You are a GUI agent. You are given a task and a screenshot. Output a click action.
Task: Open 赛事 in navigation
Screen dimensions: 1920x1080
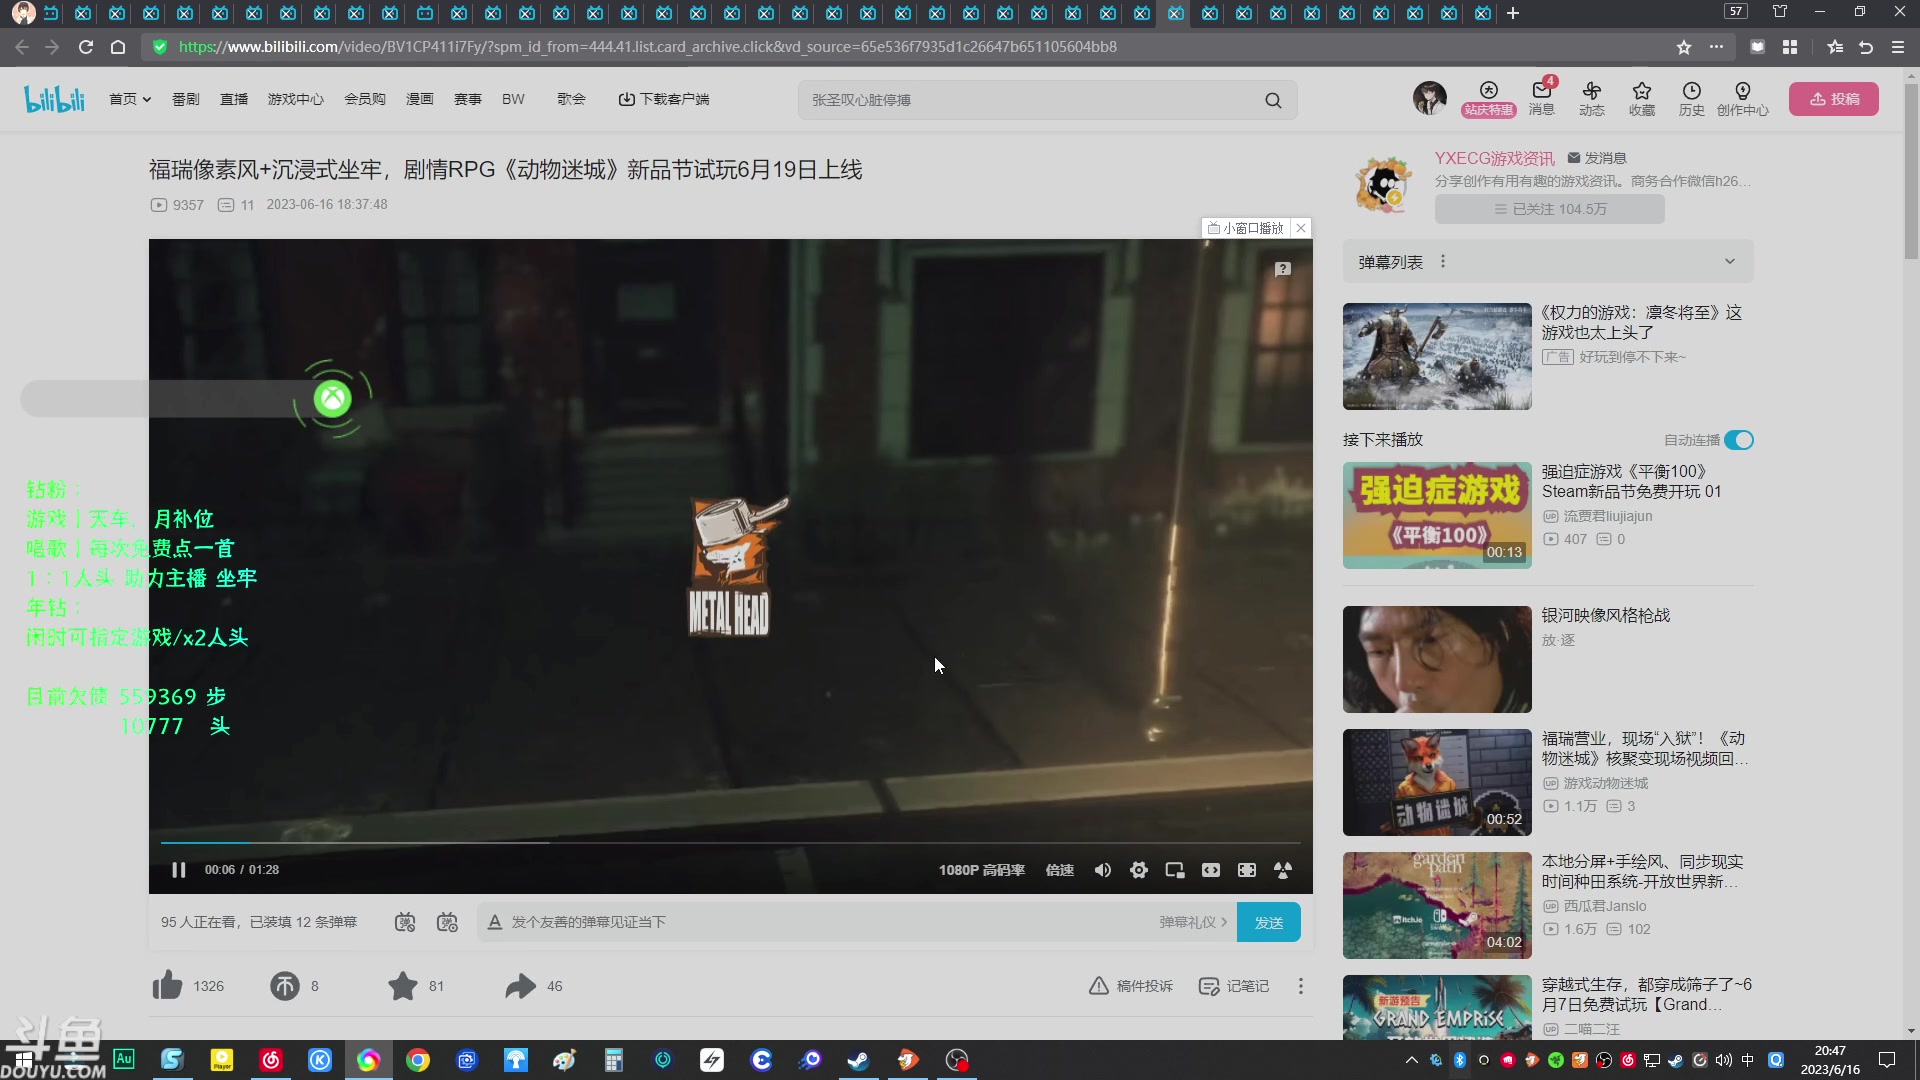coord(468,99)
